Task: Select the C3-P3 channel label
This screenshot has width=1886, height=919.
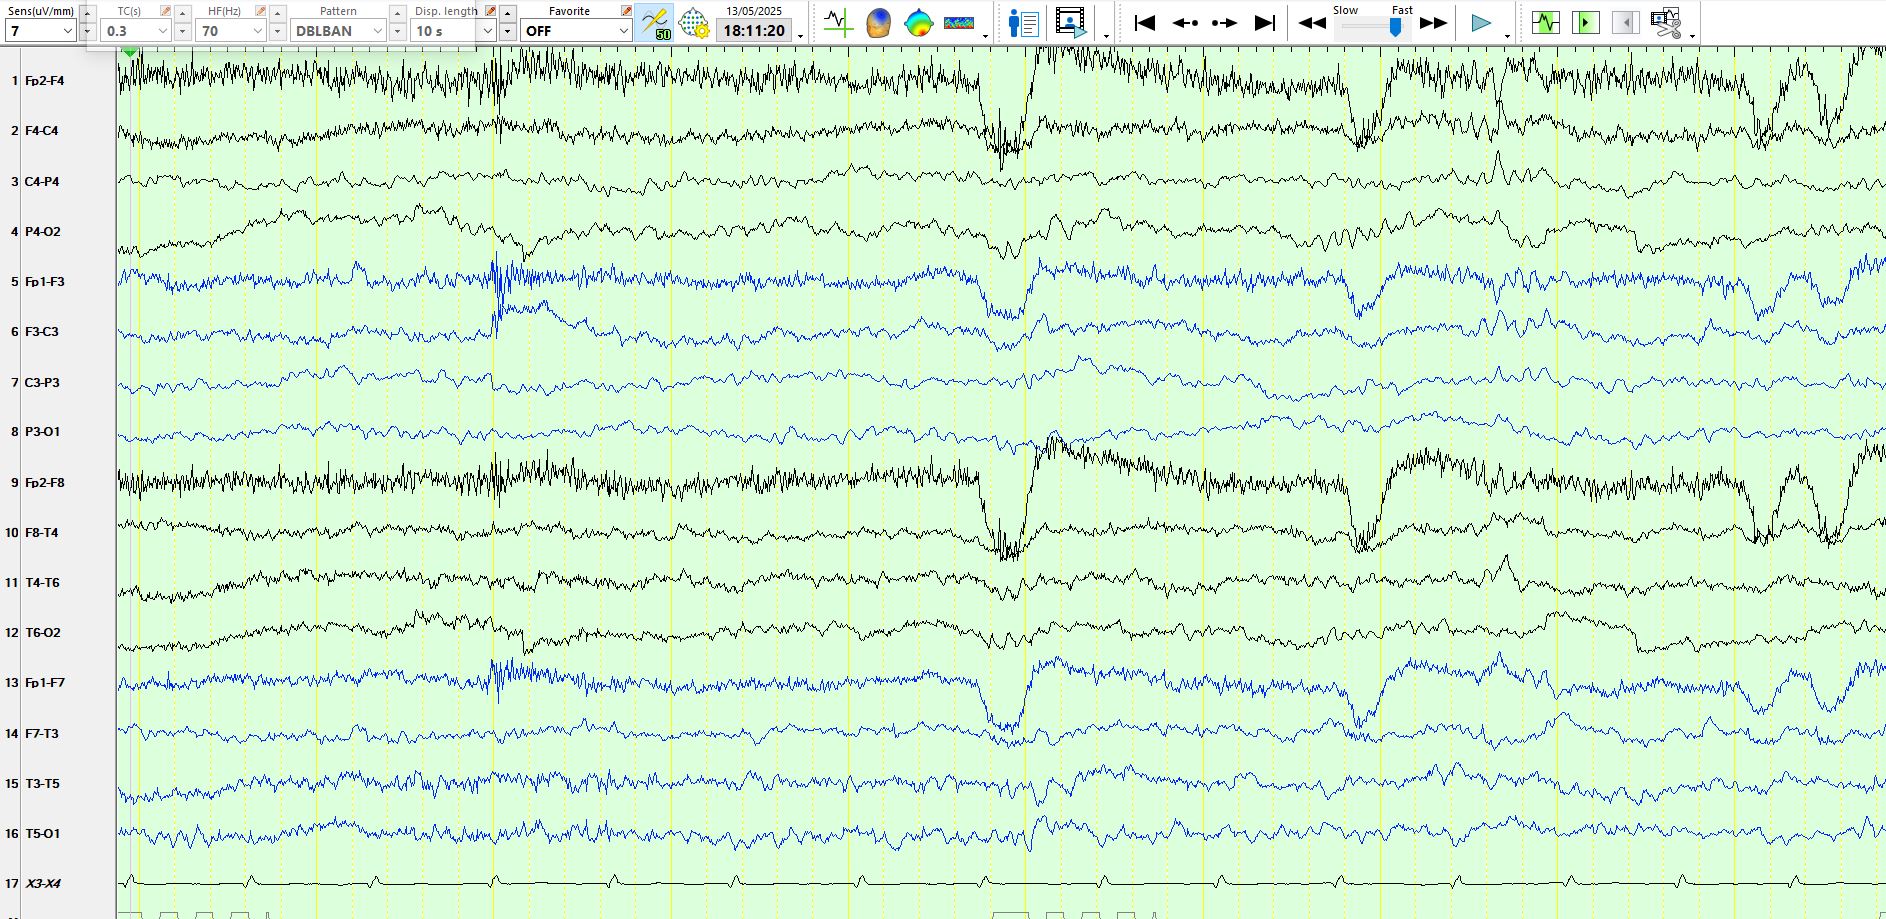Action: (42, 383)
